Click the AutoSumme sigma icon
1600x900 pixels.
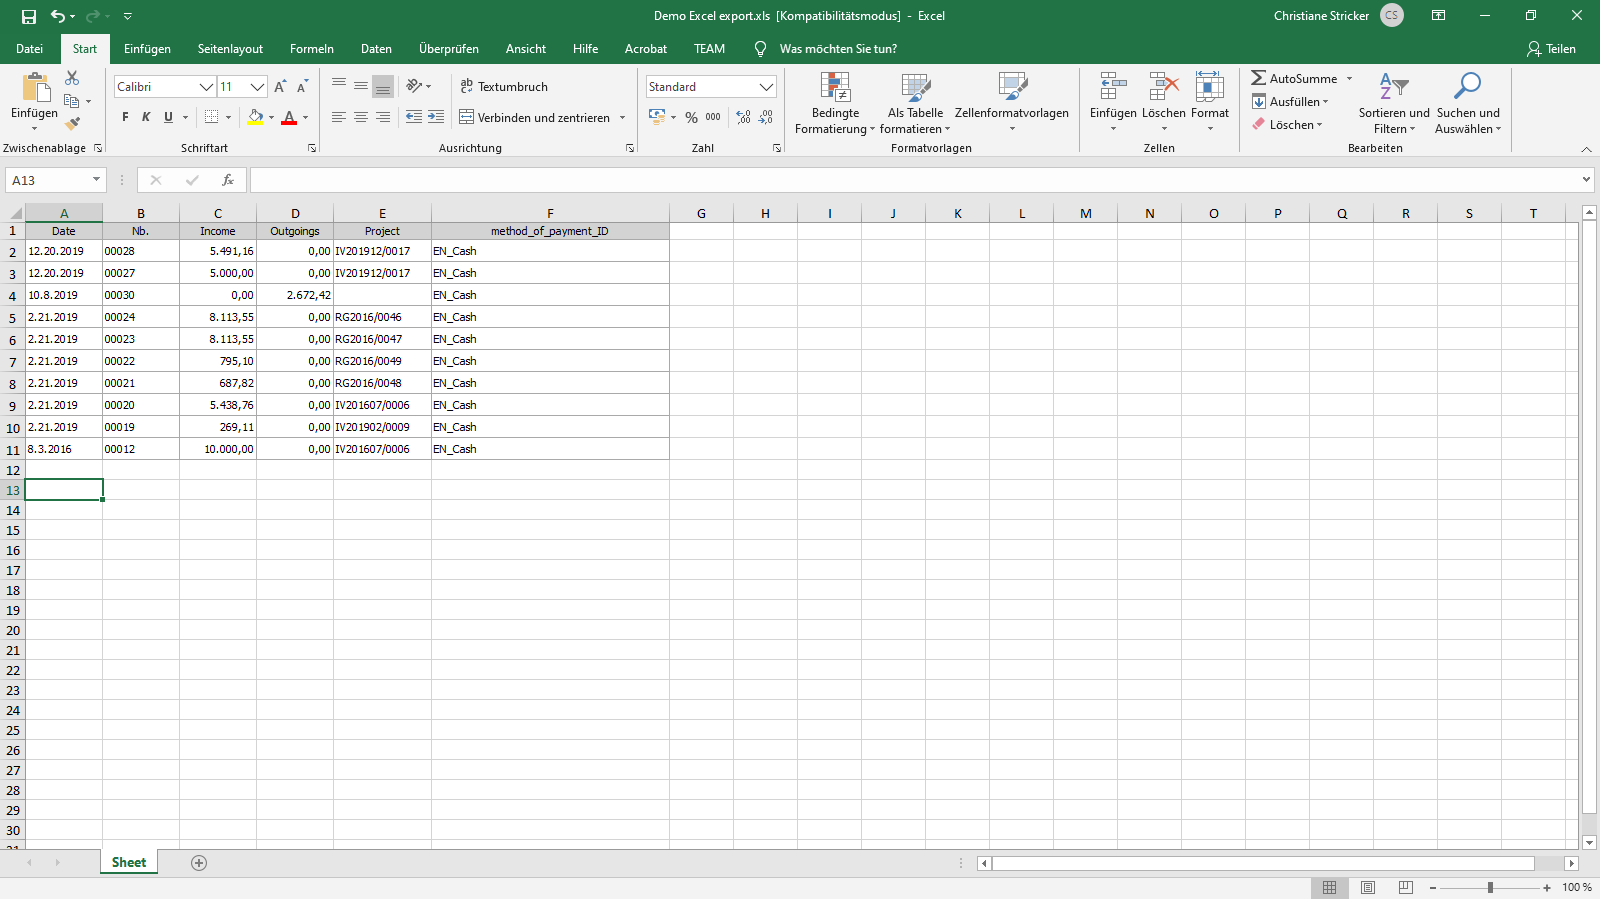pyautogui.click(x=1259, y=78)
